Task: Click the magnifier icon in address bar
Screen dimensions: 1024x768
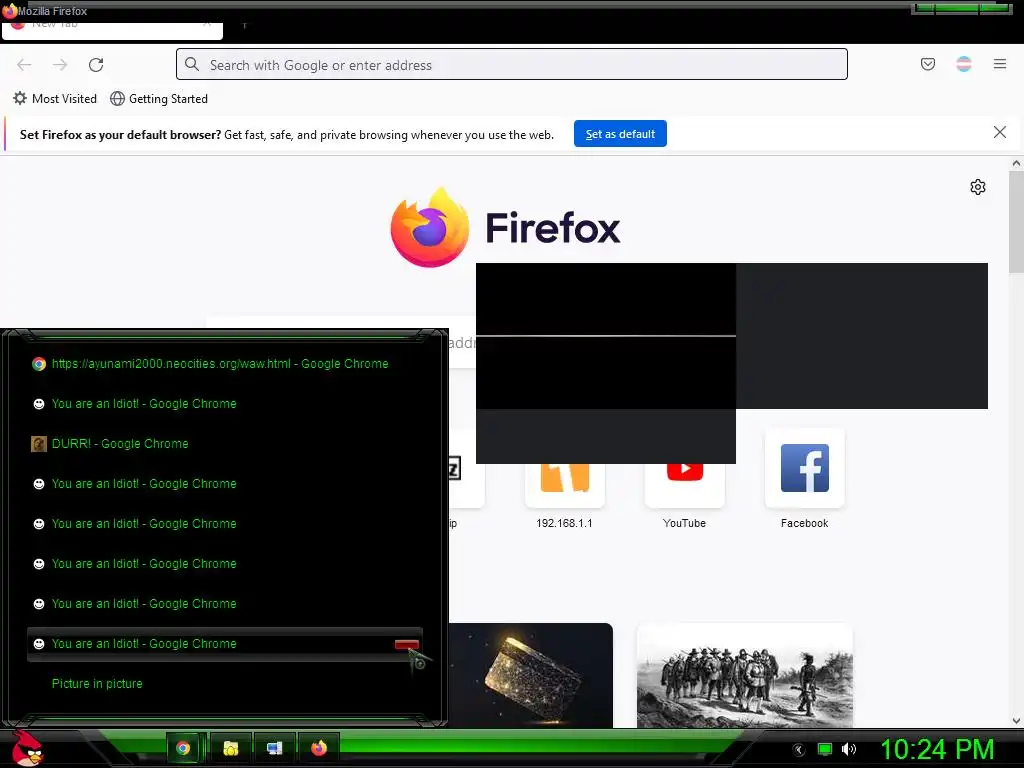Action: pyautogui.click(x=191, y=64)
